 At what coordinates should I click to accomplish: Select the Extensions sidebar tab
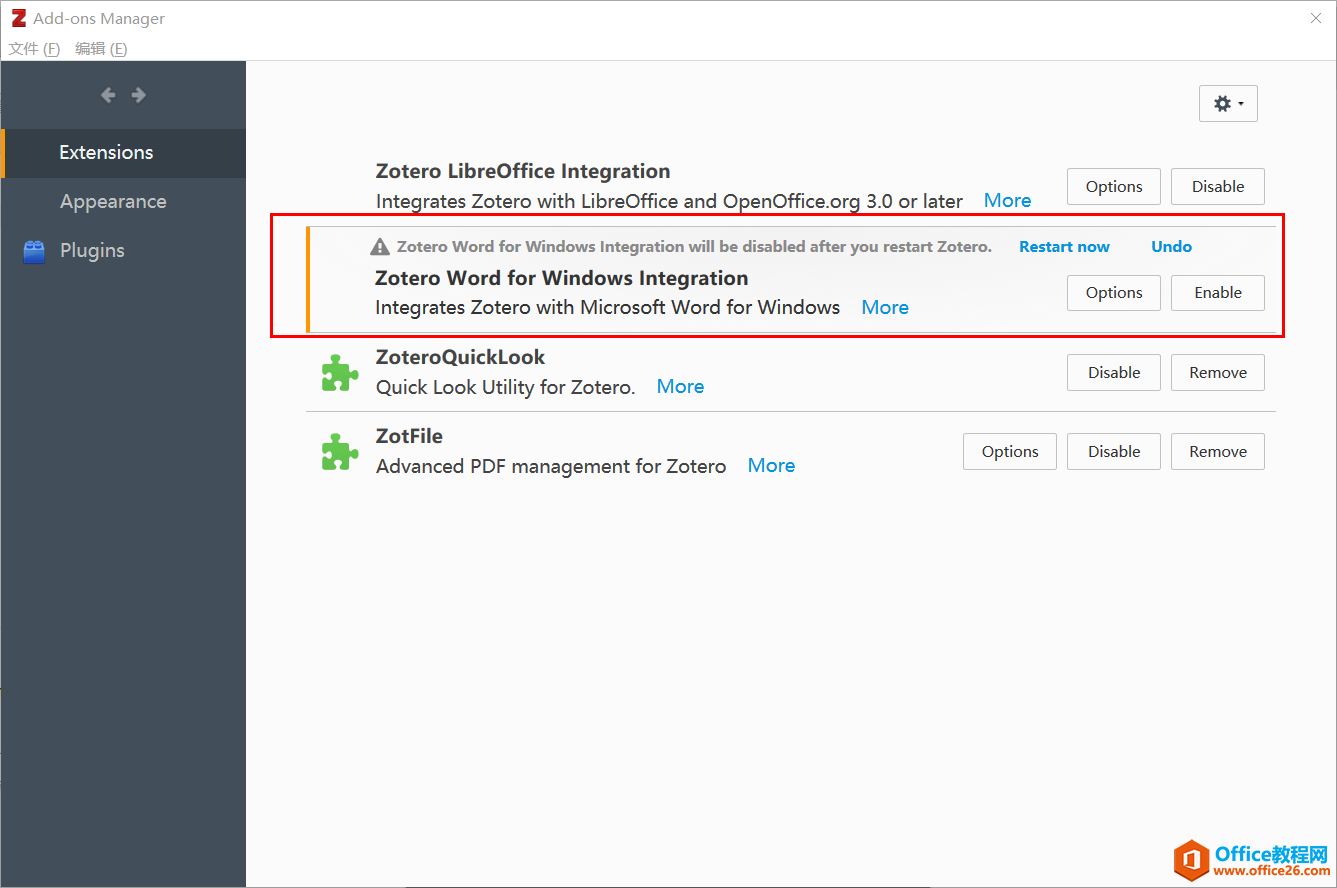tap(124, 153)
